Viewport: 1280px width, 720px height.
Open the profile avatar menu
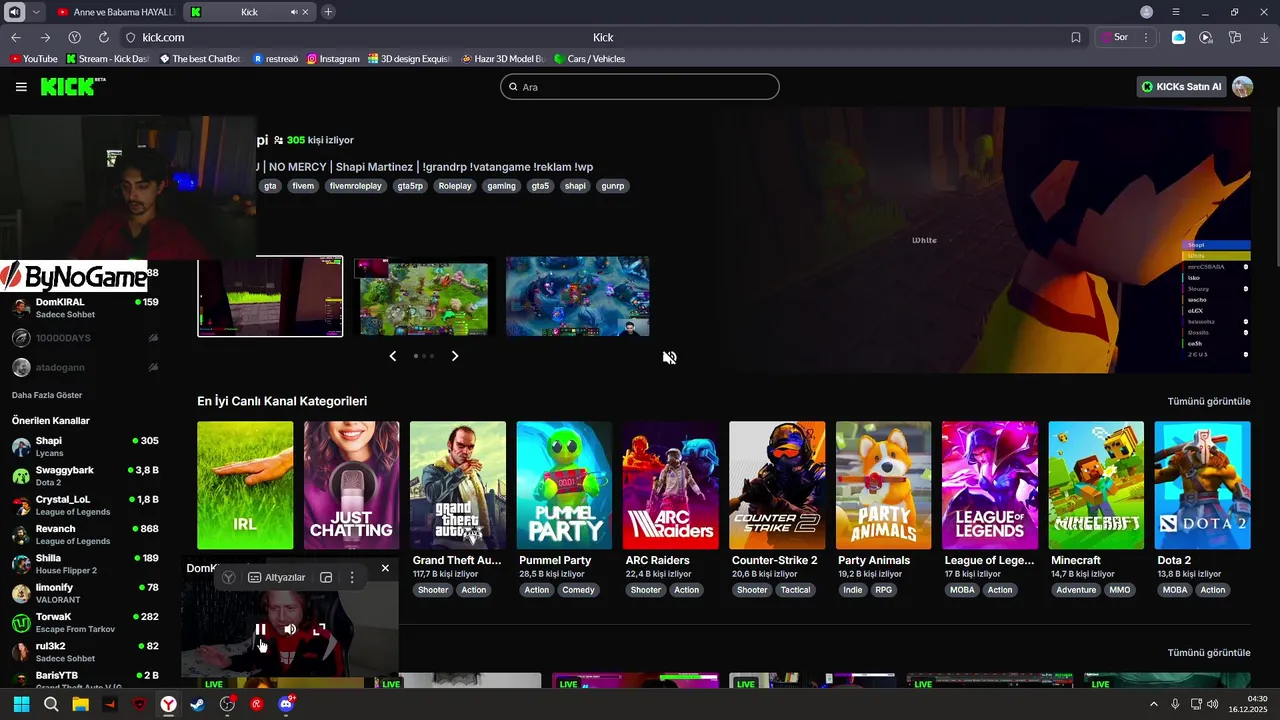pyautogui.click(x=1242, y=87)
